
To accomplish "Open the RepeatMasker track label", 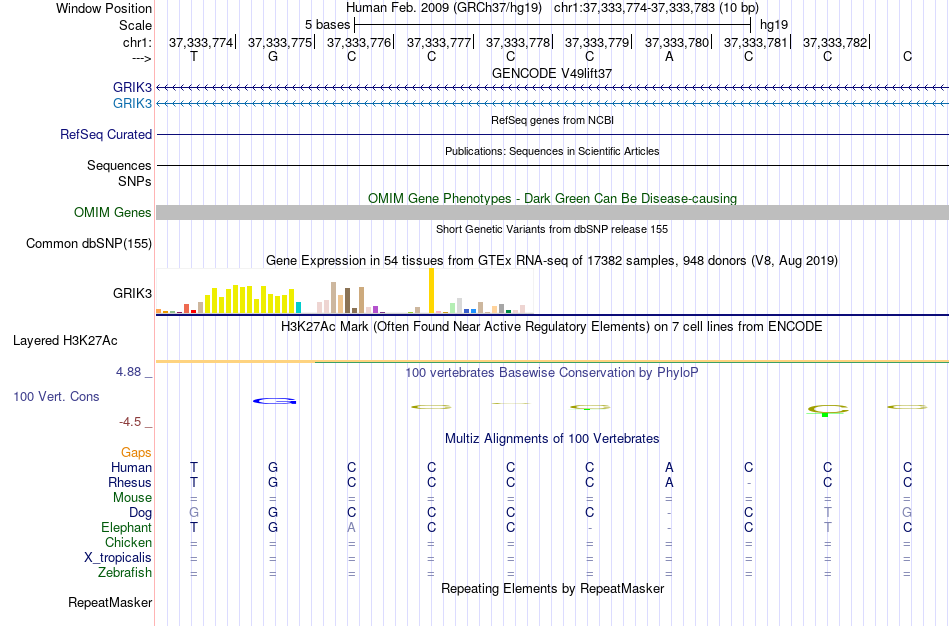I will tap(110, 602).
